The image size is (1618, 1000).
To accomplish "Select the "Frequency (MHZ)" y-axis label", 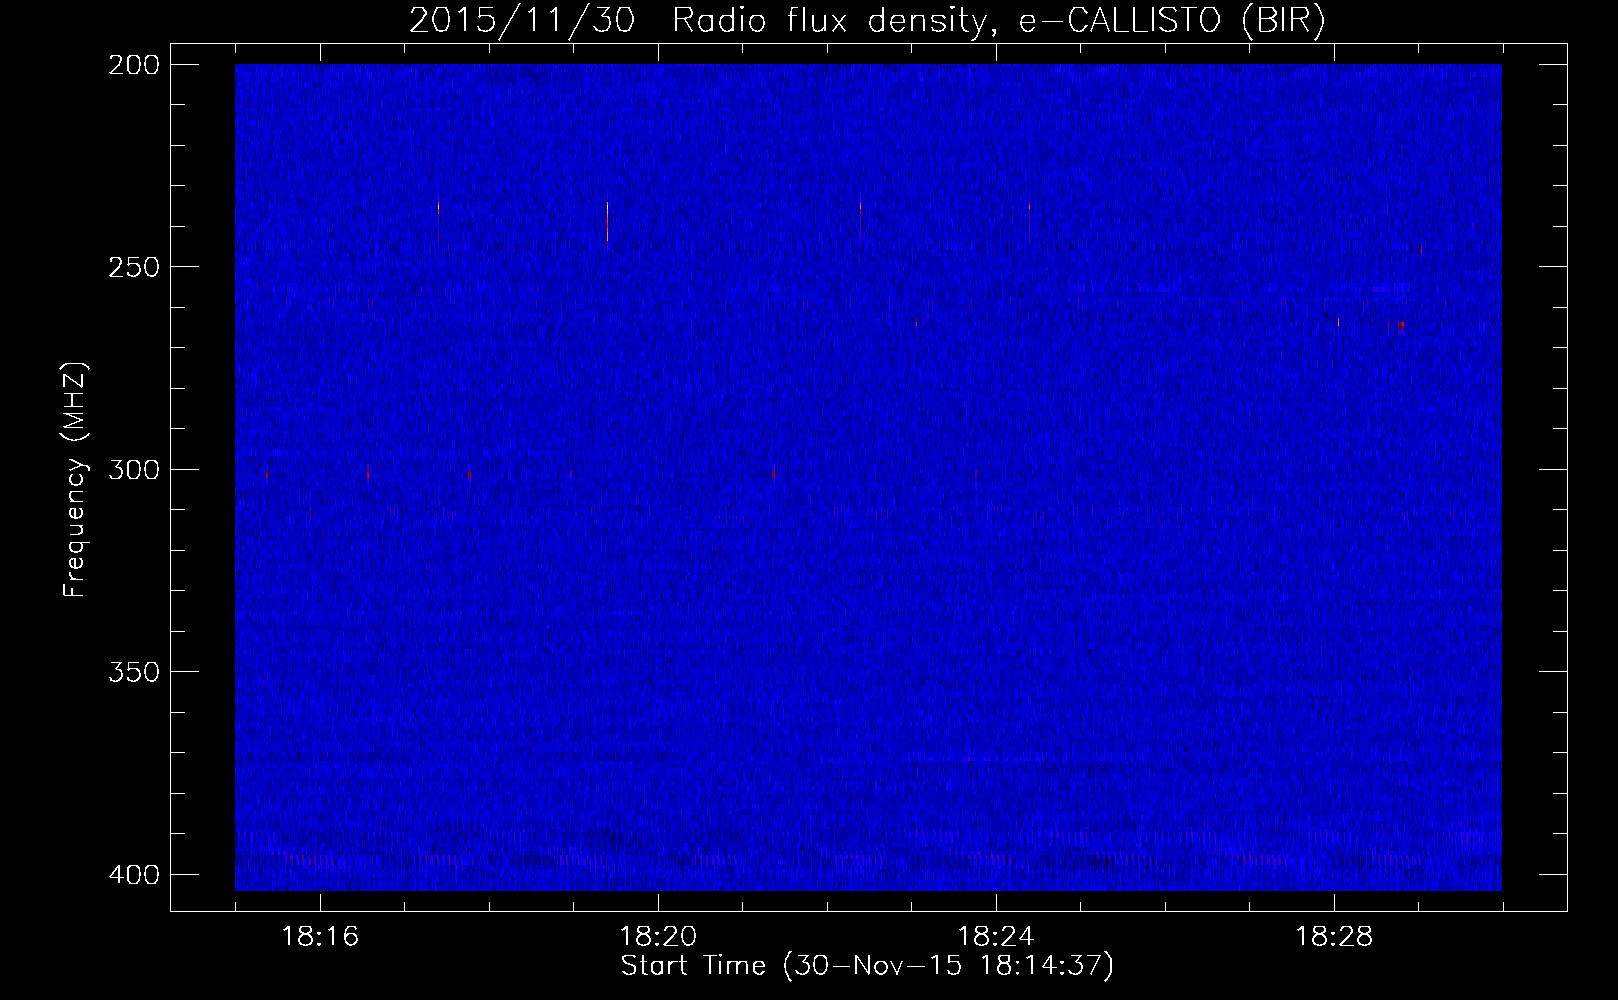I will pyautogui.click(x=75, y=479).
